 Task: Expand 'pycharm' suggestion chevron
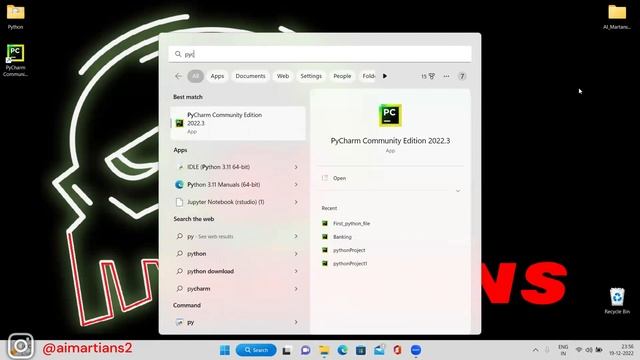tap(296, 289)
